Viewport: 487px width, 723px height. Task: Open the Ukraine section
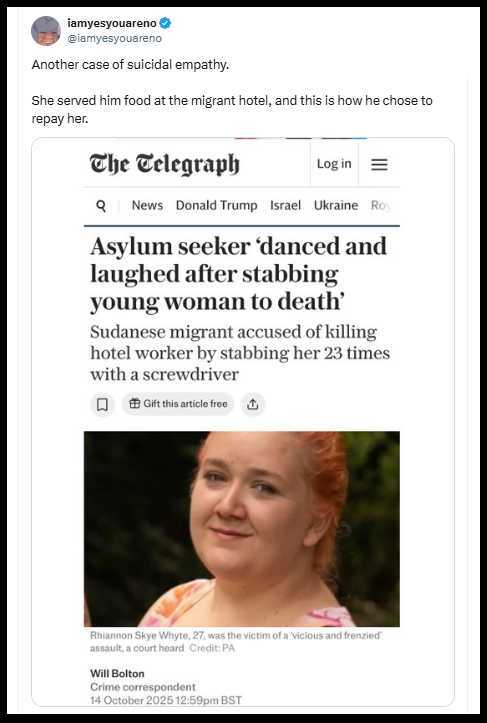[336, 205]
